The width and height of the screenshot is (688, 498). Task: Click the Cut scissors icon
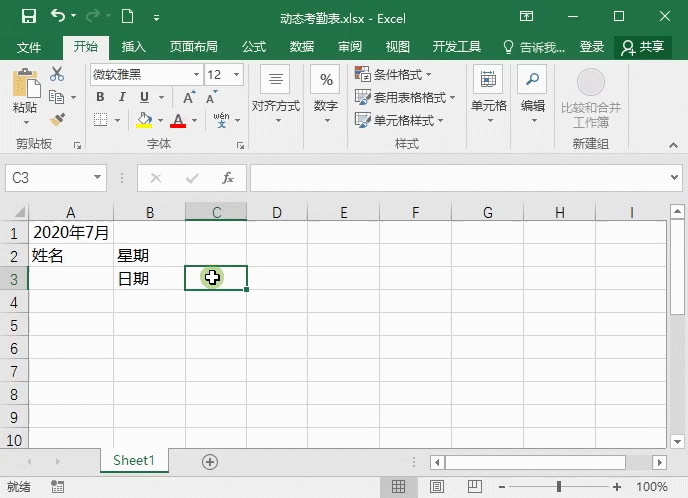pyautogui.click(x=57, y=74)
